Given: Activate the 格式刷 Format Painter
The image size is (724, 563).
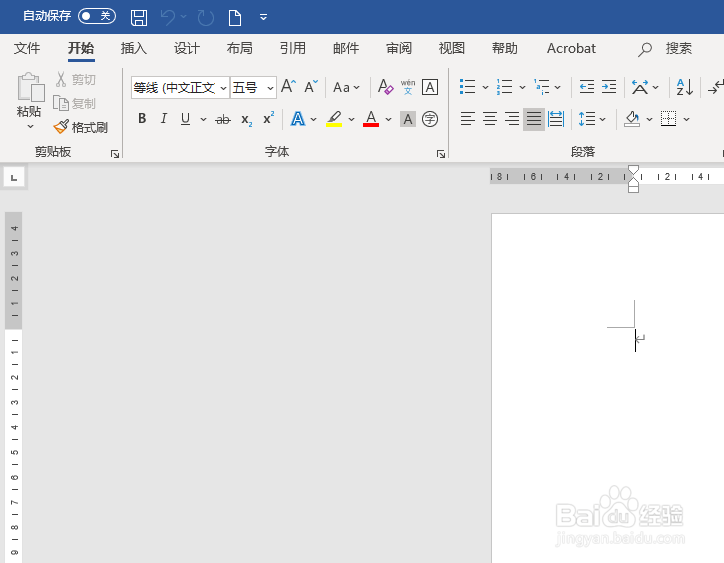Looking at the screenshot, I should tap(80, 127).
